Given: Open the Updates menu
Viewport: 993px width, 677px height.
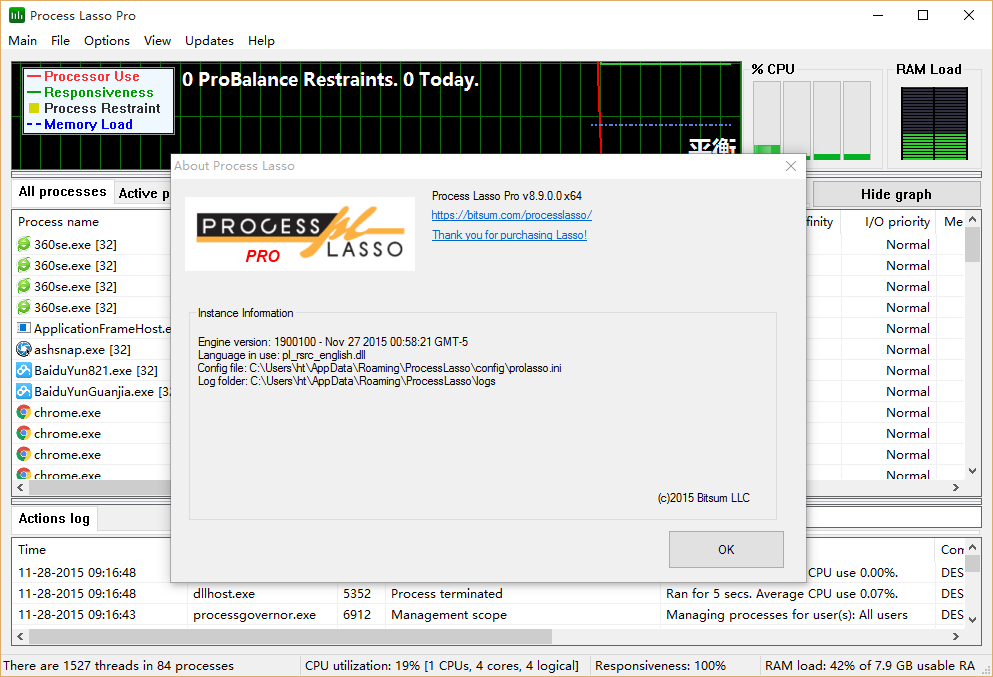Looking at the screenshot, I should coord(209,41).
